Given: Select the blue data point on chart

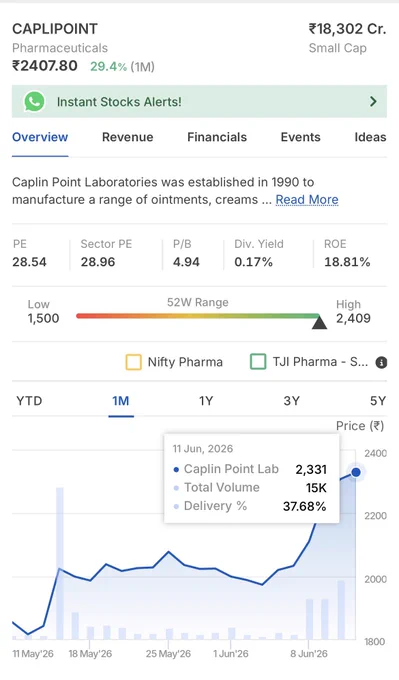Looking at the screenshot, I should click(356, 472).
